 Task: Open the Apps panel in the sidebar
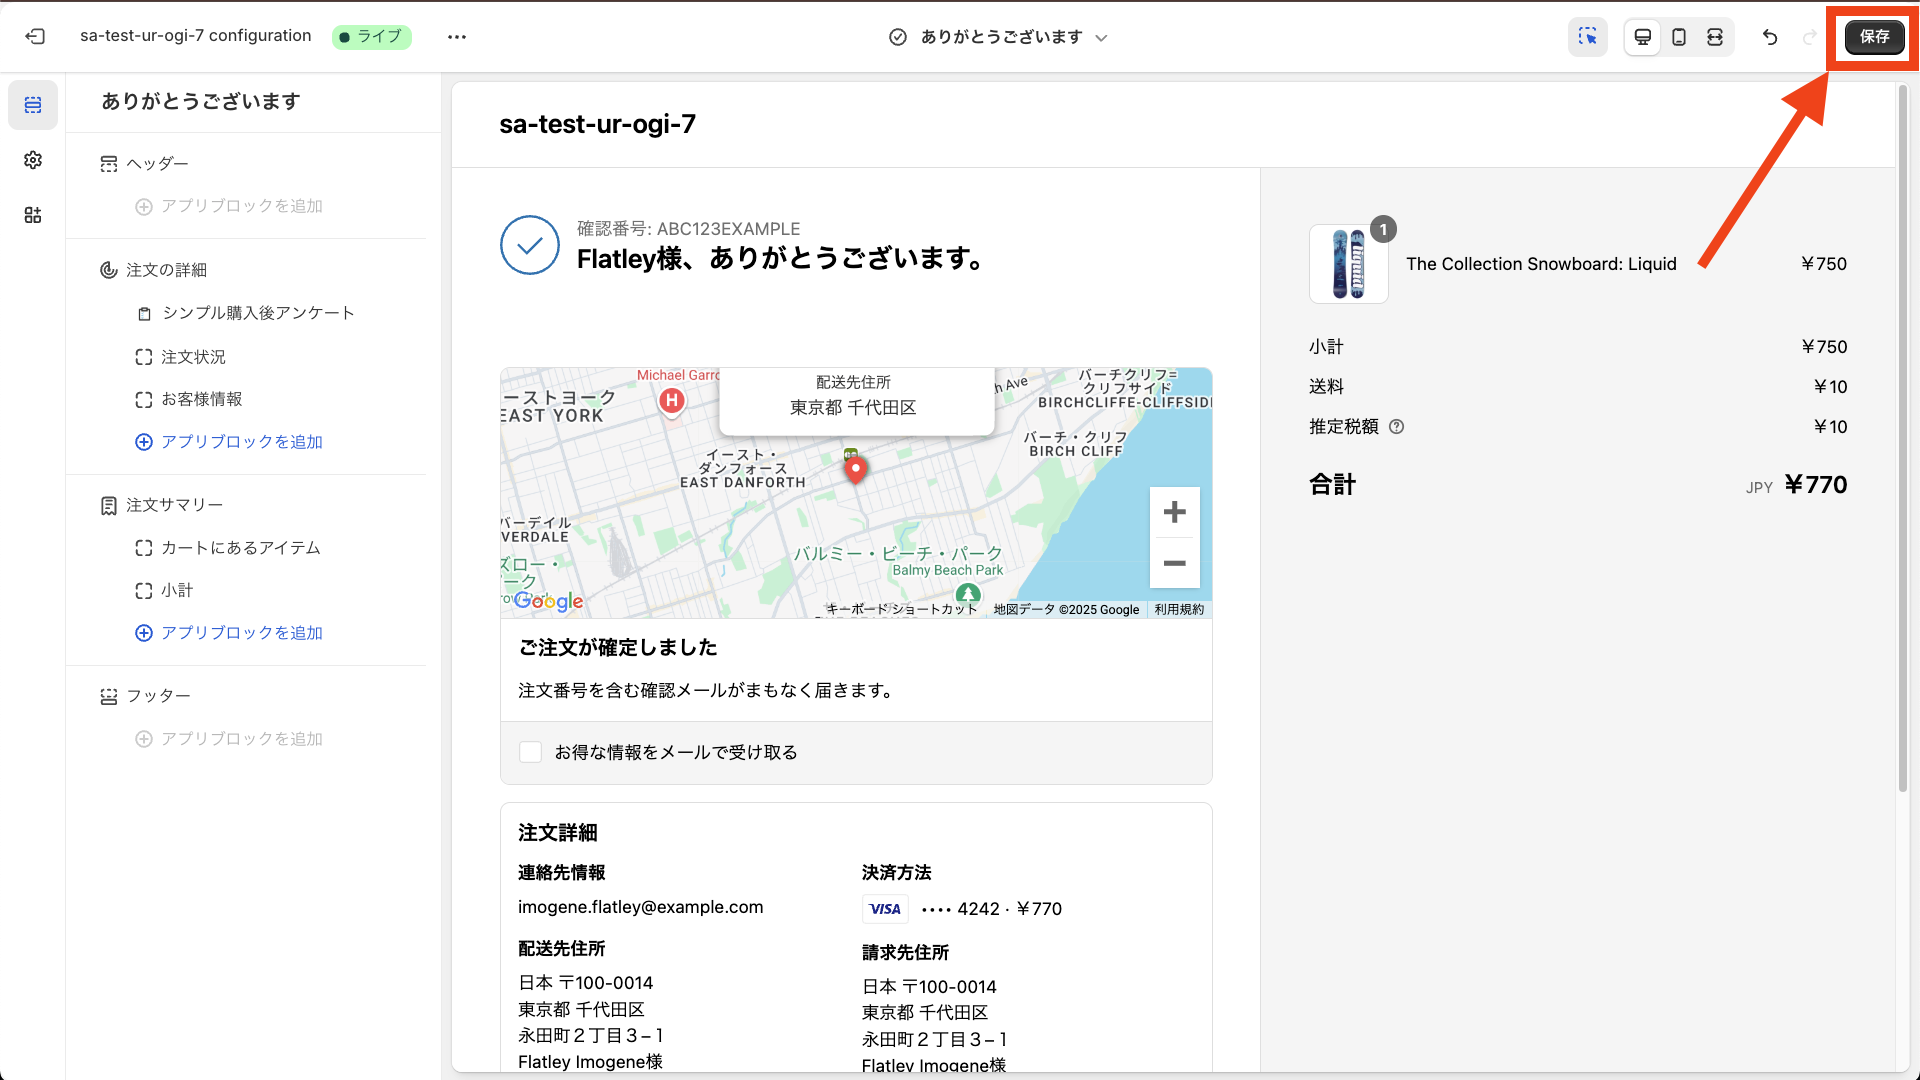coord(33,215)
